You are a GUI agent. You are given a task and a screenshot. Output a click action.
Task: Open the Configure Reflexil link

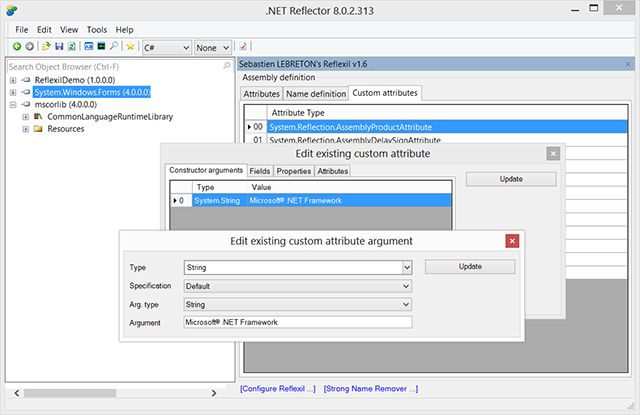point(278,389)
